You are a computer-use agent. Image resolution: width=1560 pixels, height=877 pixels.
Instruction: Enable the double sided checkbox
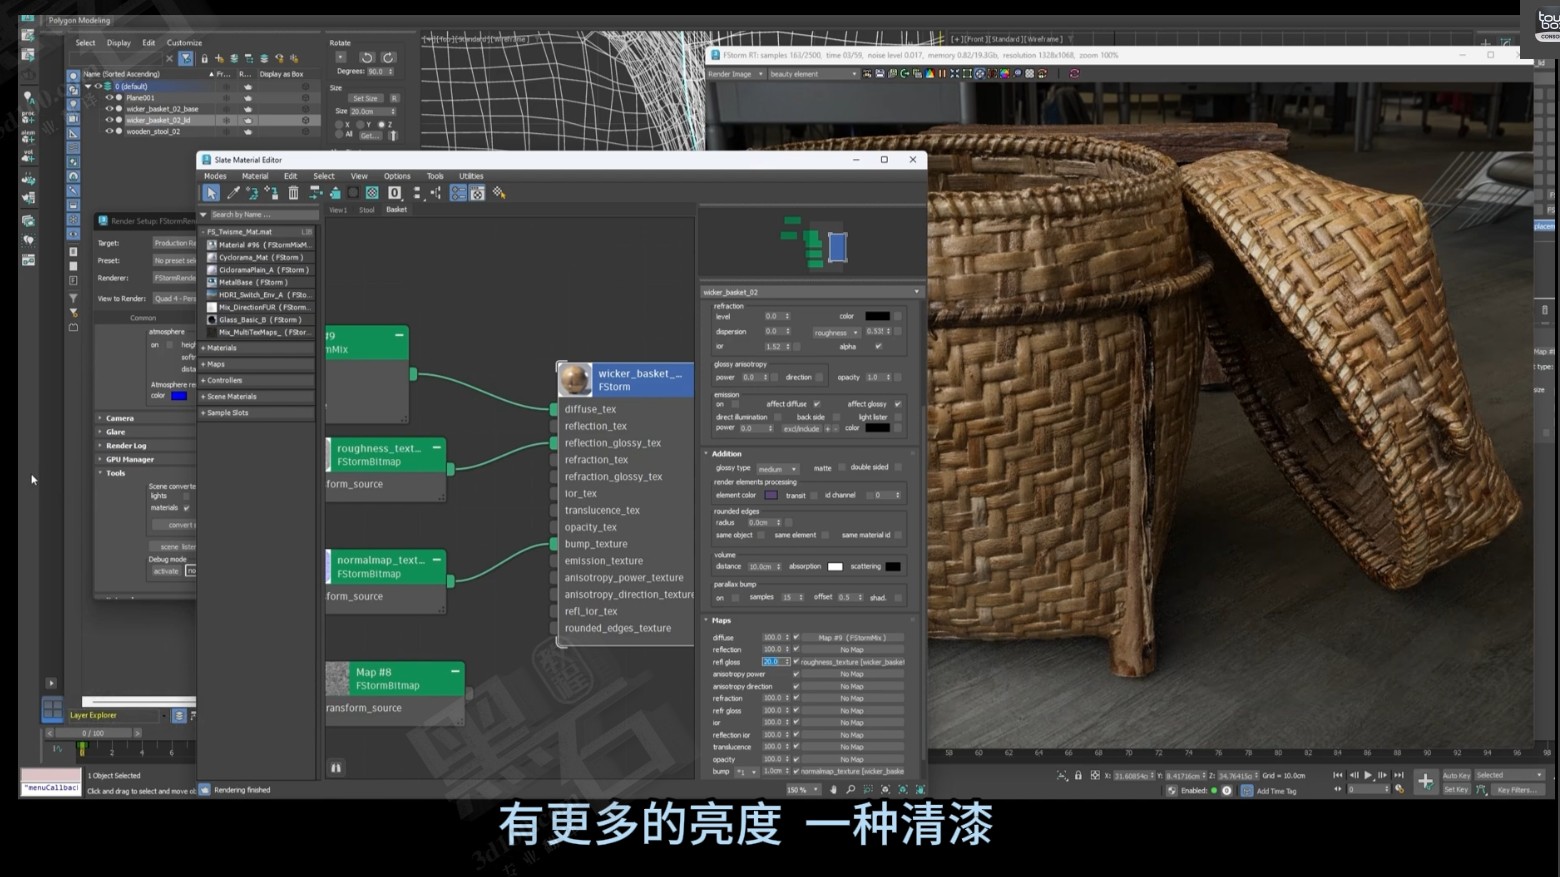tap(897, 467)
